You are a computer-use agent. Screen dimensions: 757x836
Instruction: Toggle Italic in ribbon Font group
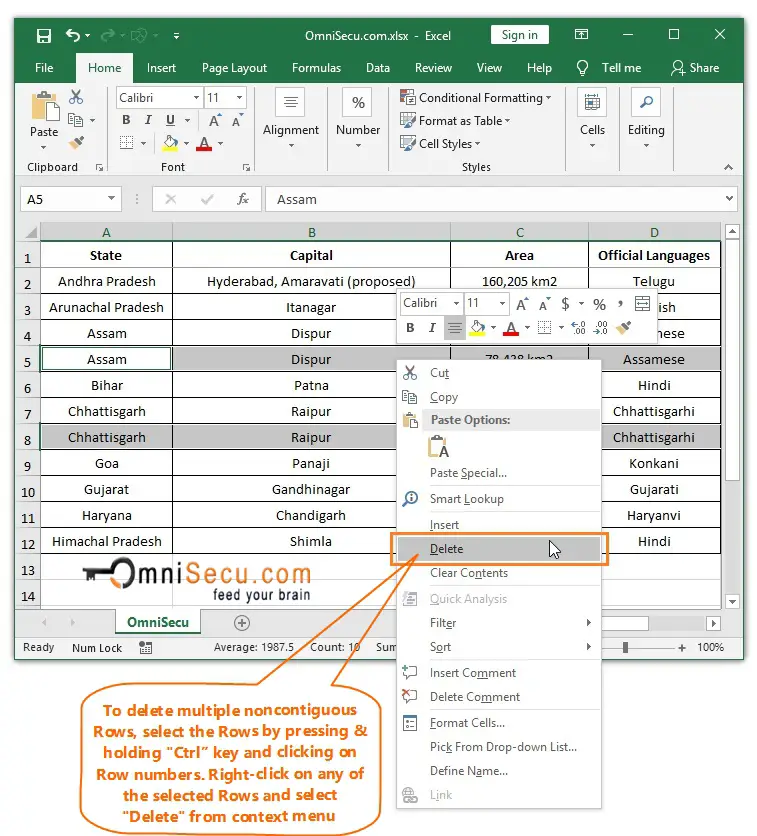[x=148, y=120]
